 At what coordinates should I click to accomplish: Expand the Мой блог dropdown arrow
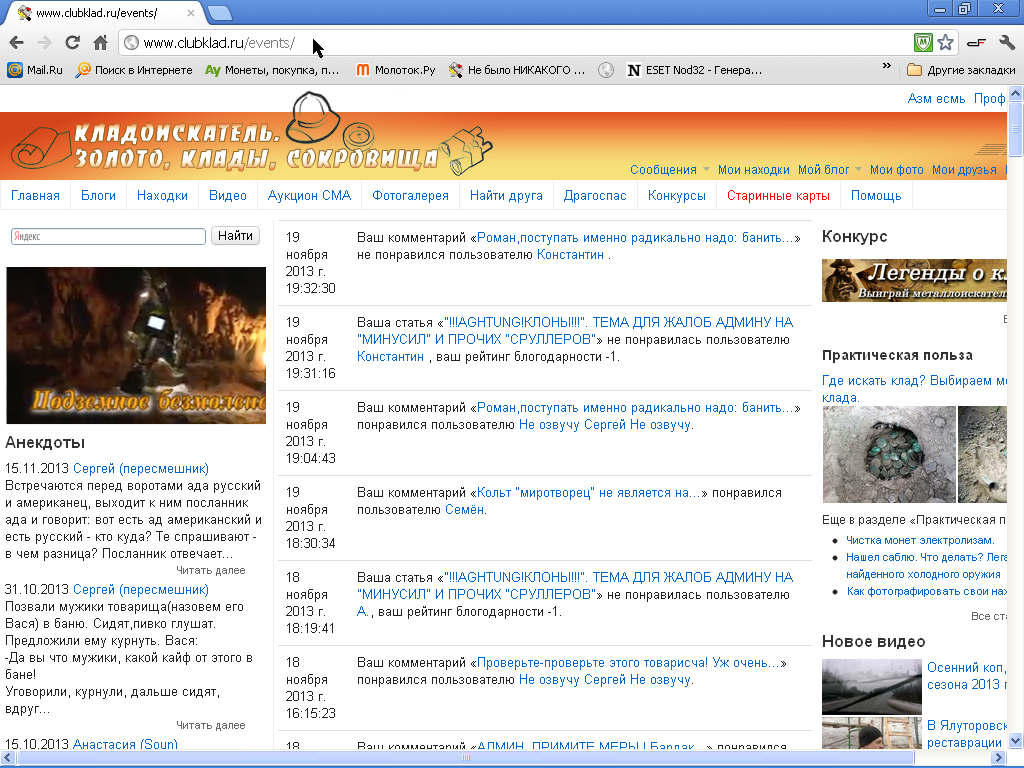pos(858,170)
